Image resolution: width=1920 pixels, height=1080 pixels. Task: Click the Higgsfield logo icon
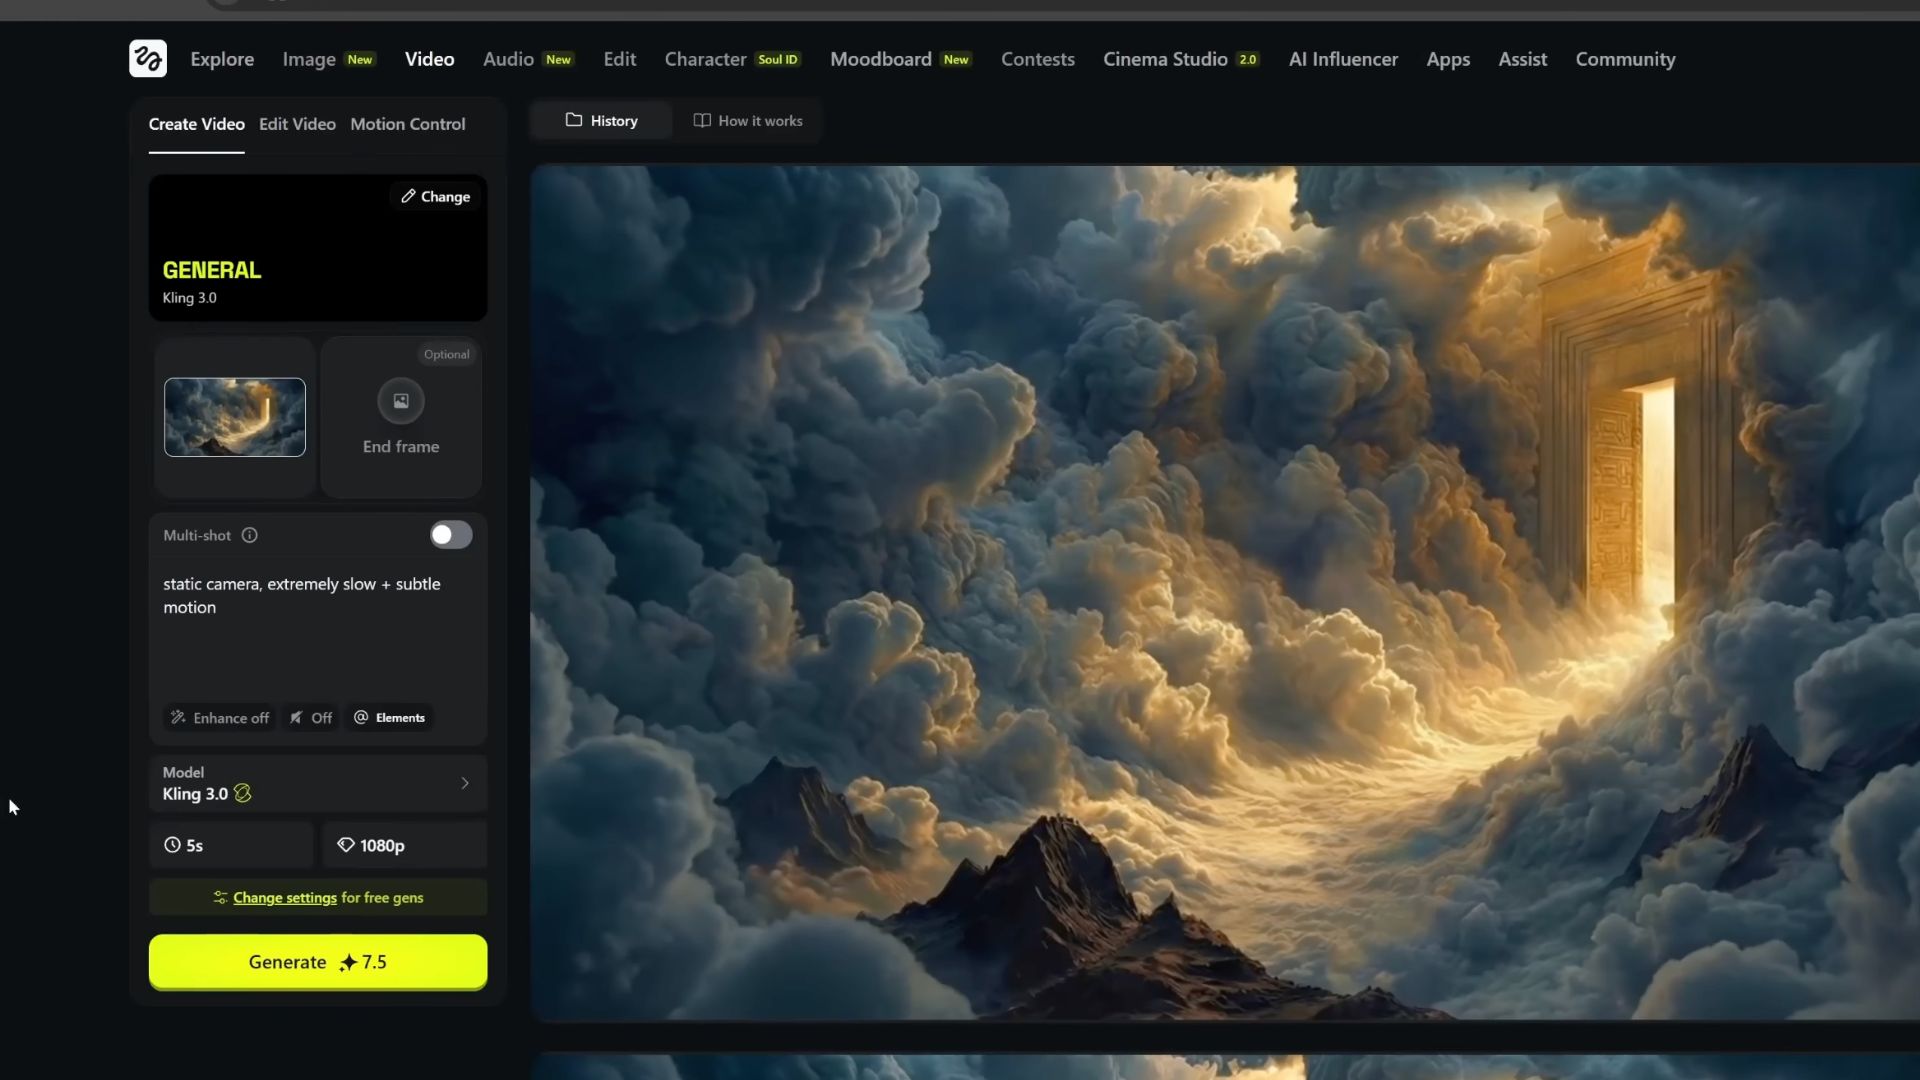[148, 59]
